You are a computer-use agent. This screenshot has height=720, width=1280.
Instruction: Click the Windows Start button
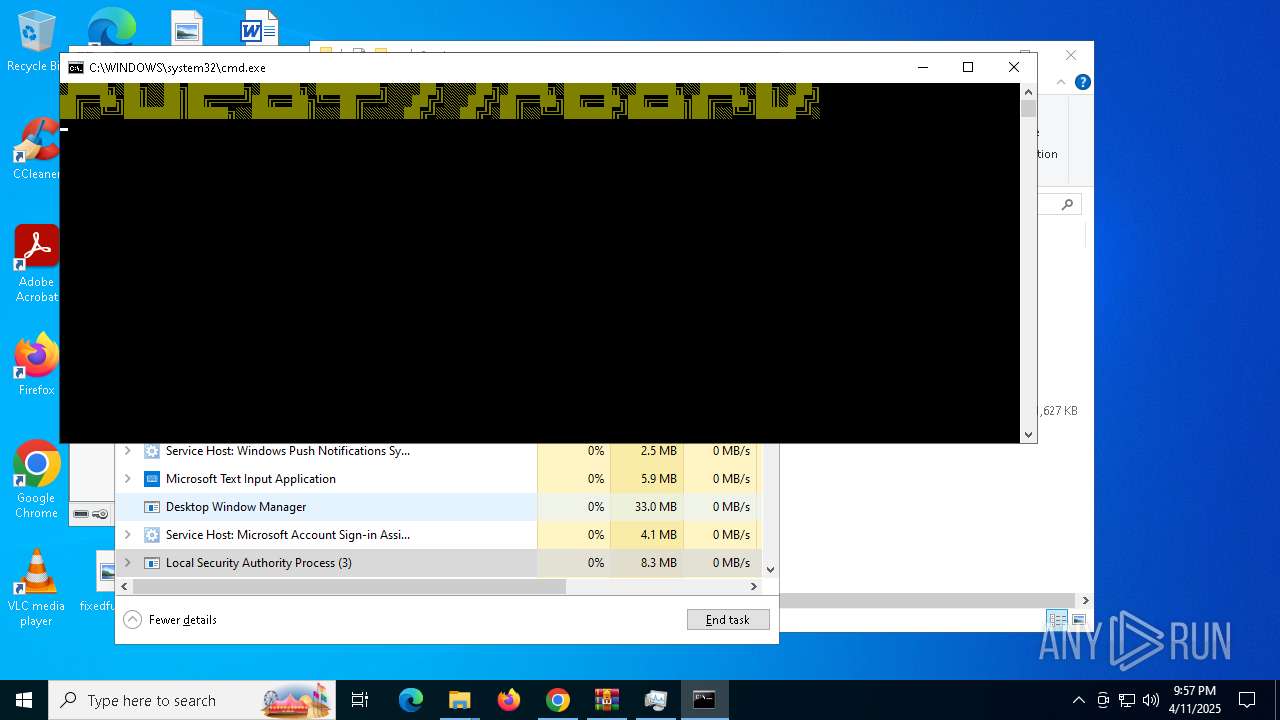click(24, 700)
